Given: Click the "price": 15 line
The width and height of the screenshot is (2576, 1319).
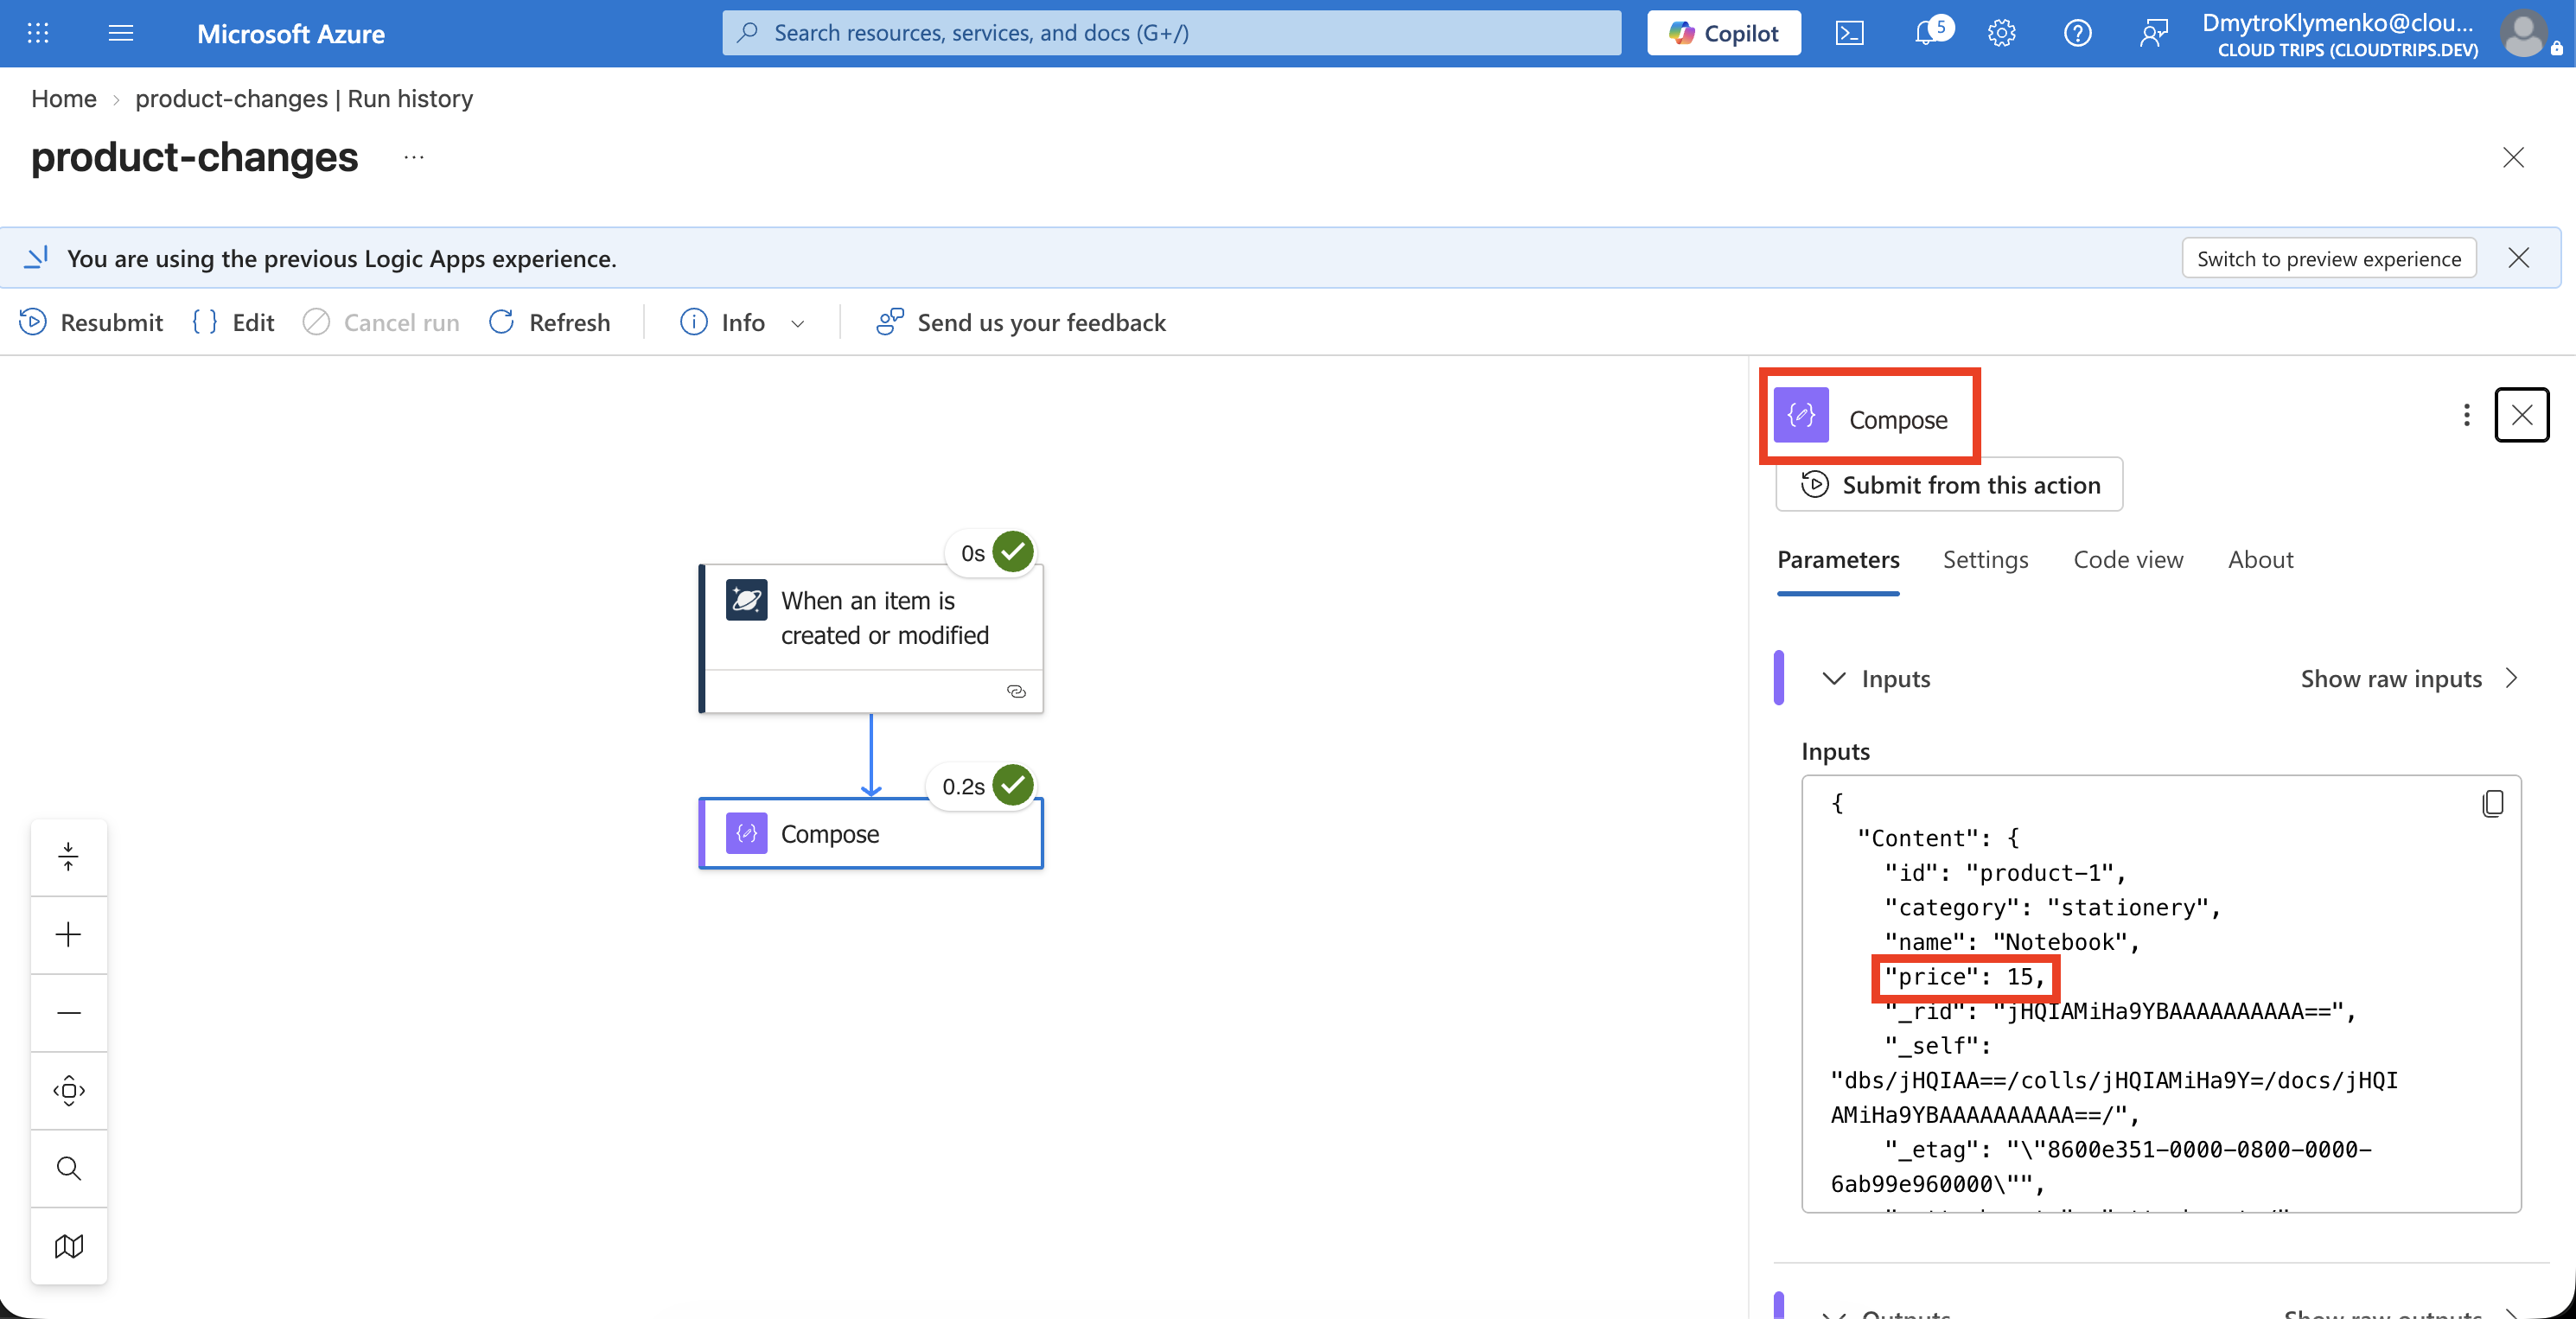Looking at the screenshot, I should 1964,976.
